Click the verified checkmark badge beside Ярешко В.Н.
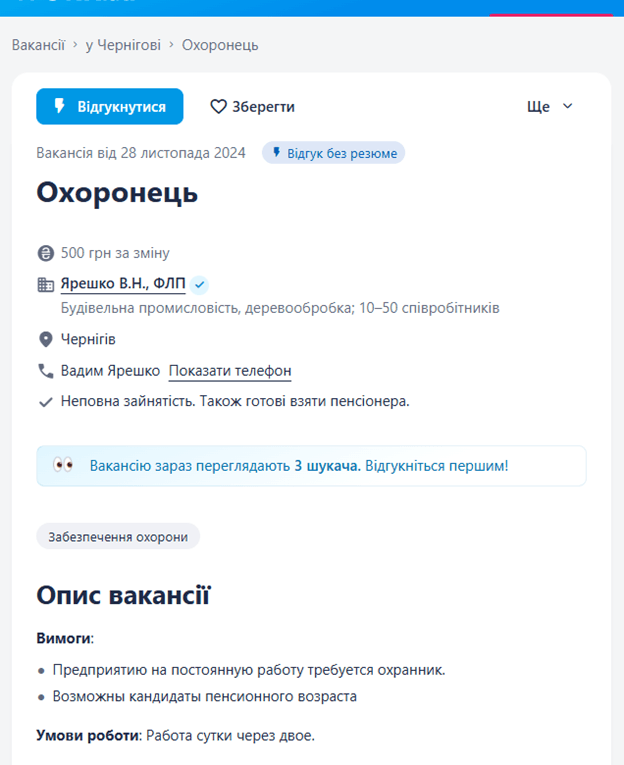Screen dimensions: 624x765 tap(199, 284)
